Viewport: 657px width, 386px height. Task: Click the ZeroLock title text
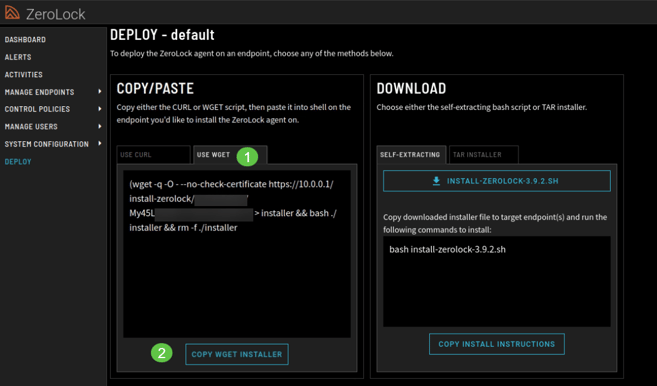point(56,14)
